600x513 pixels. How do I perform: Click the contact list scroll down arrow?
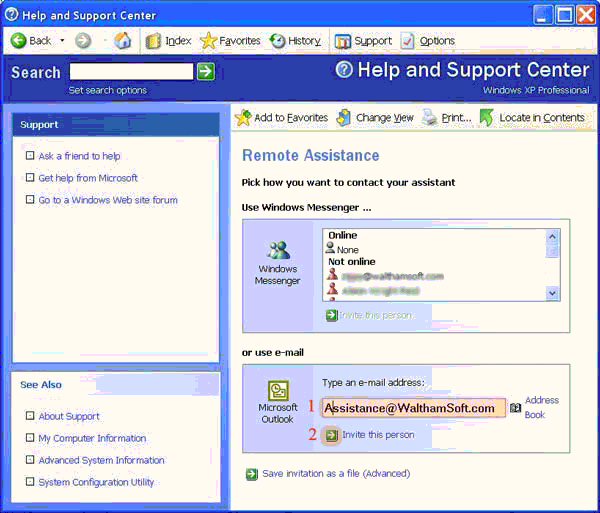[552, 293]
